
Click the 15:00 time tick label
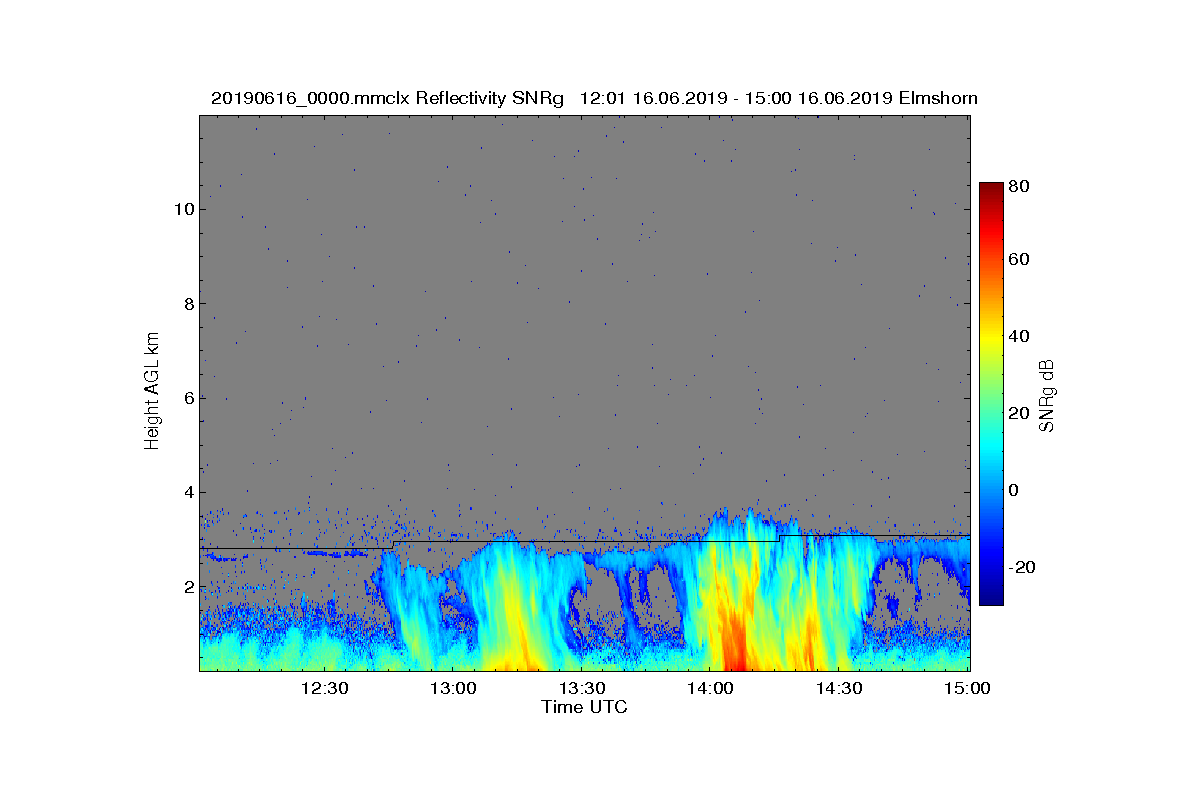coord(967,689)
